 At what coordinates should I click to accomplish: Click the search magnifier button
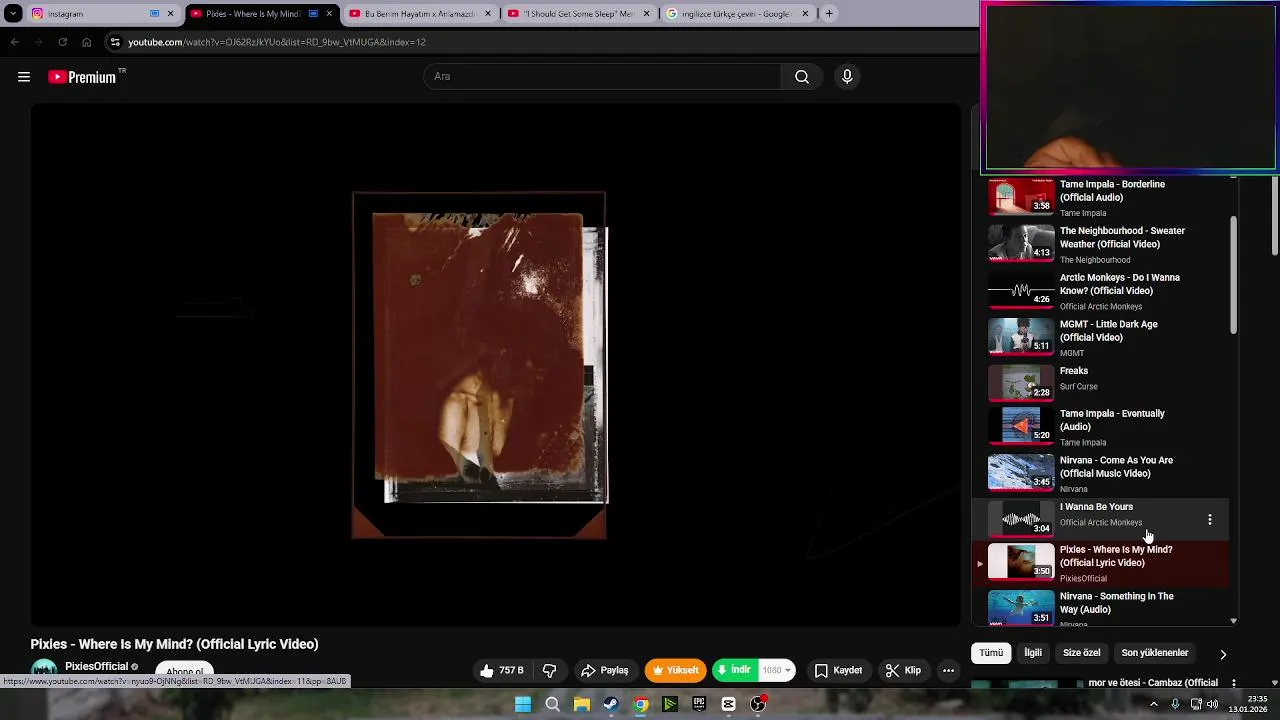801,77
